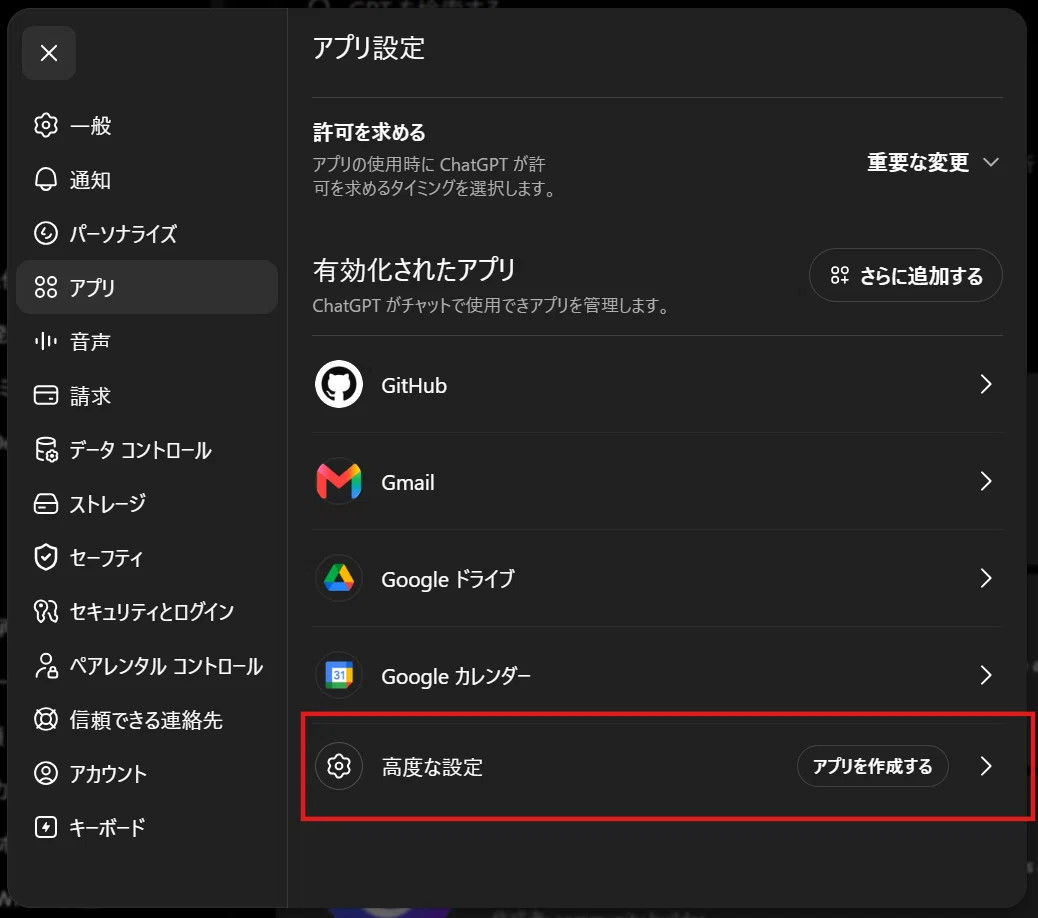Click the four-circles icon beside アプリ

click(x=46, y=287)
